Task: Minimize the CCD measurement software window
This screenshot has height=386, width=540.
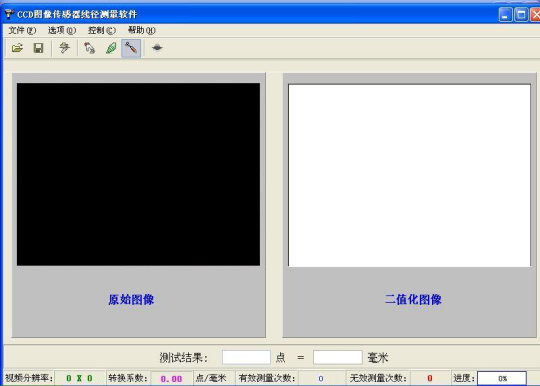Action: pos(505,15)
